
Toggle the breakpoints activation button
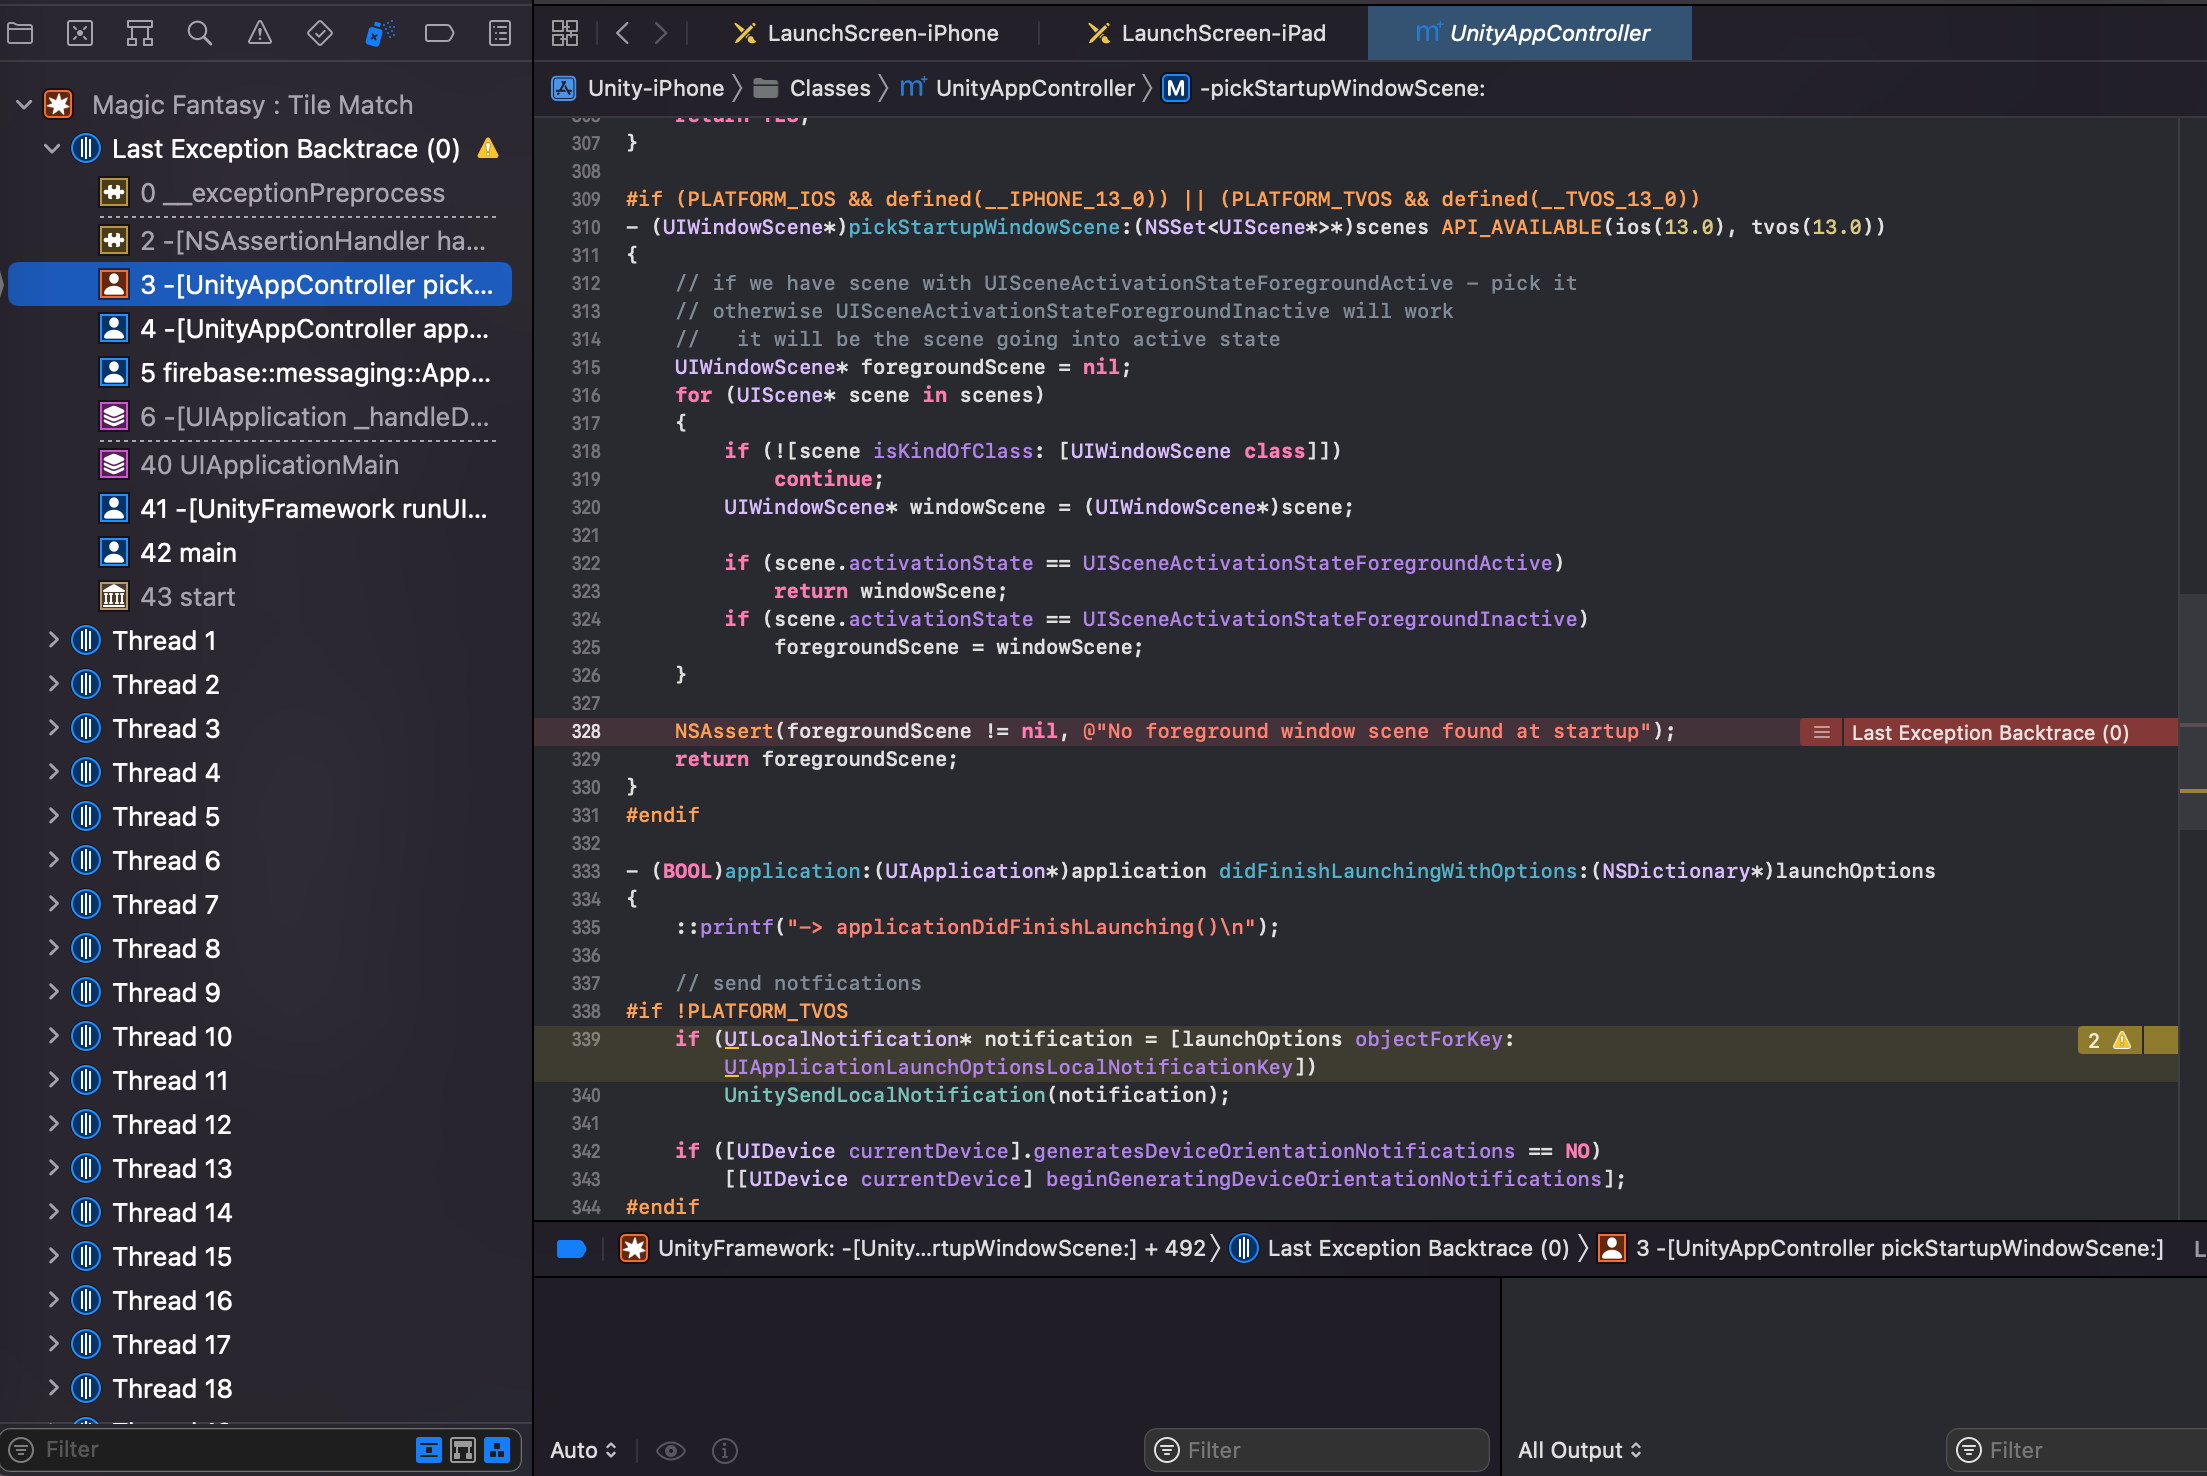(571, 1248)
